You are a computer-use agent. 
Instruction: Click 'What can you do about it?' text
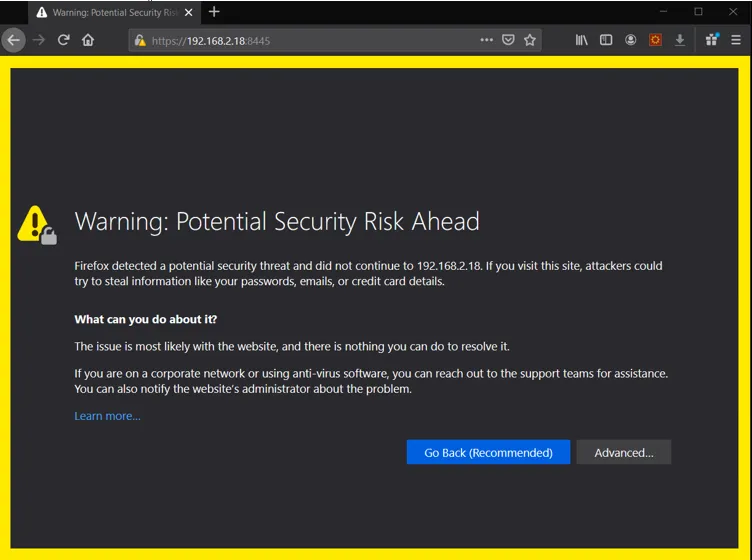click(x=146, y=319)
